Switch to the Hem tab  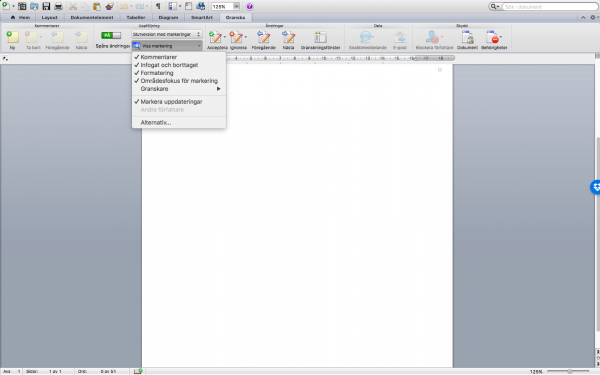point(20,18)
